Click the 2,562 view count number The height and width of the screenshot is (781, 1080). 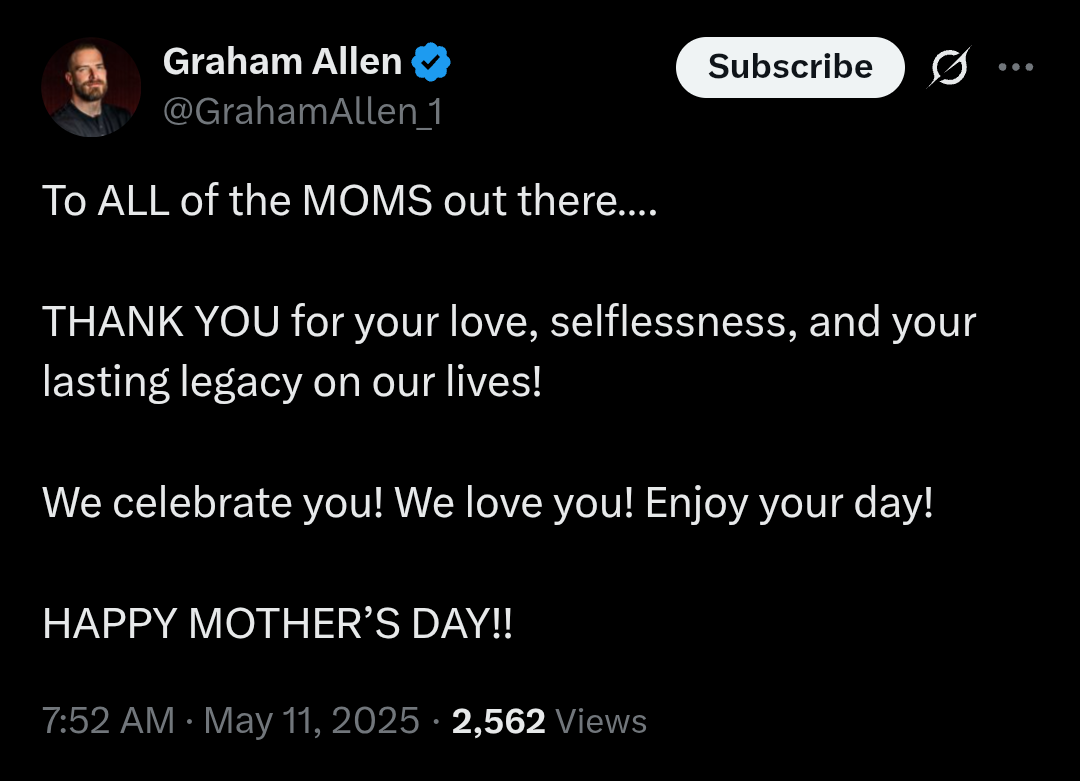coord(498,721)
